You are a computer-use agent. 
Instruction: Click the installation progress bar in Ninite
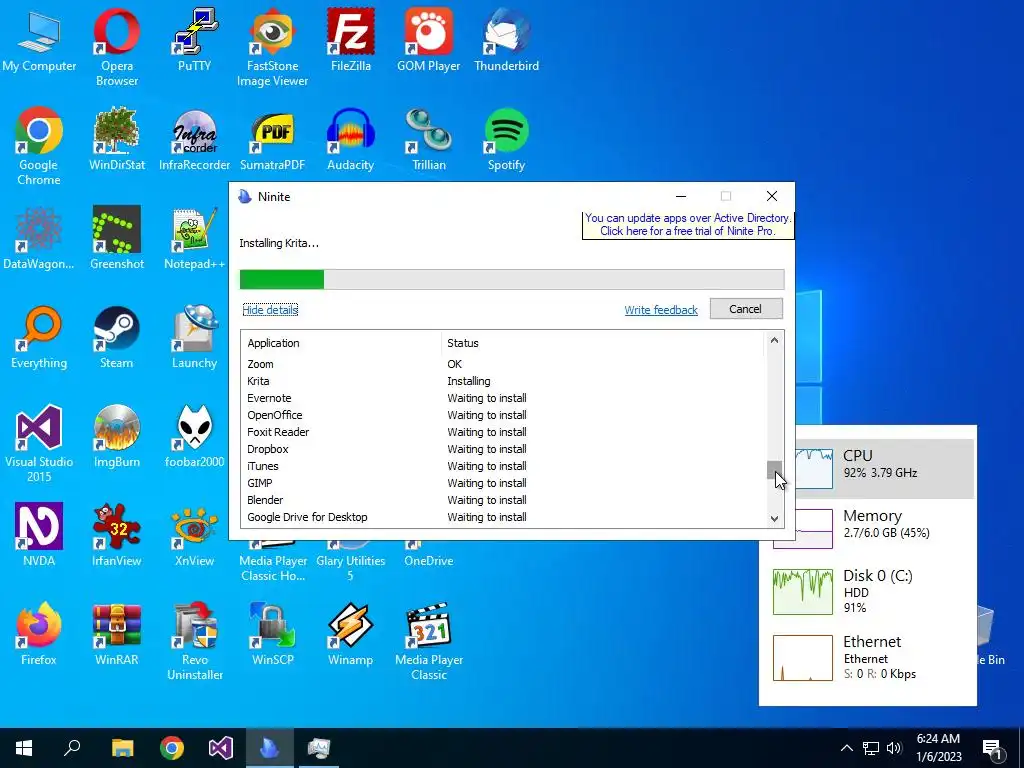coord(512,279)
